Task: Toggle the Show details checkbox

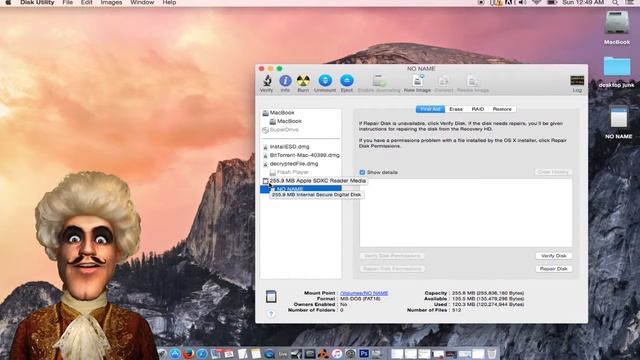Action: (362, 172)
